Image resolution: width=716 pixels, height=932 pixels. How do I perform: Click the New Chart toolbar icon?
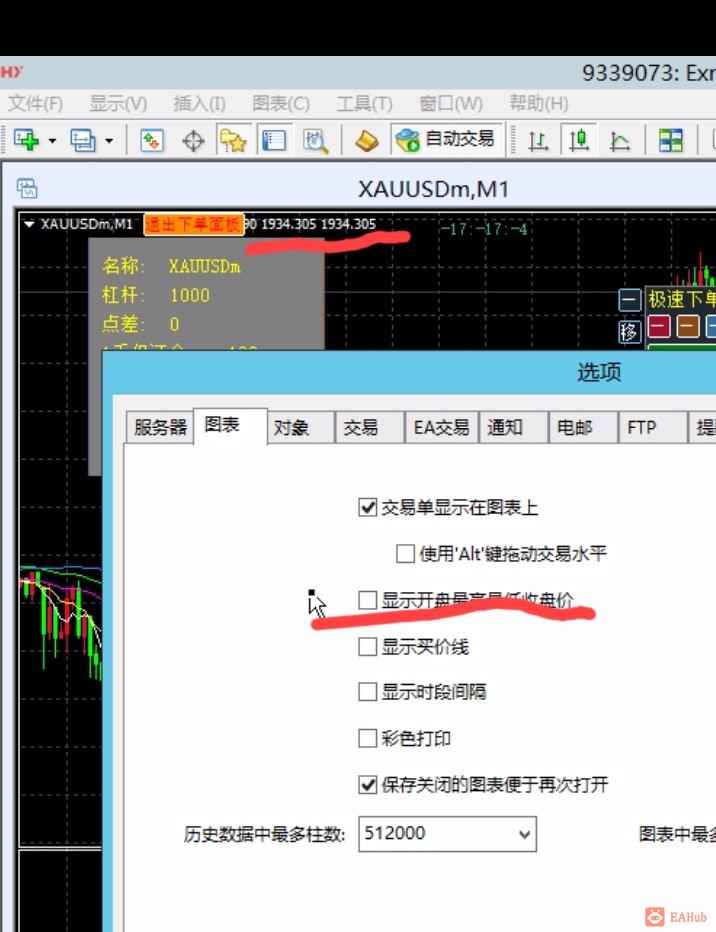(26, 140)
